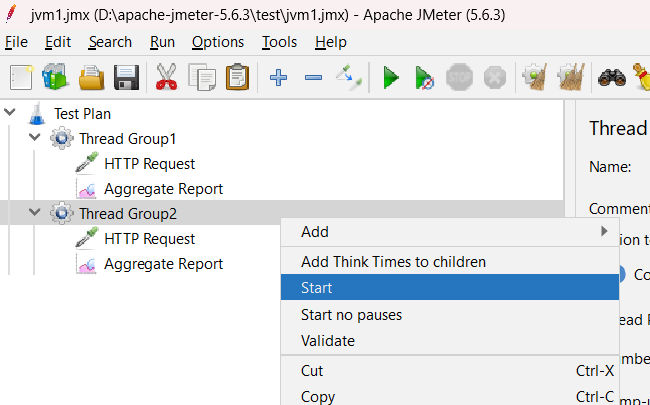Viewport: 650px width, 405px height.
Task: Open the Templates icon in toolbar
Action: [x=55, y=77]
